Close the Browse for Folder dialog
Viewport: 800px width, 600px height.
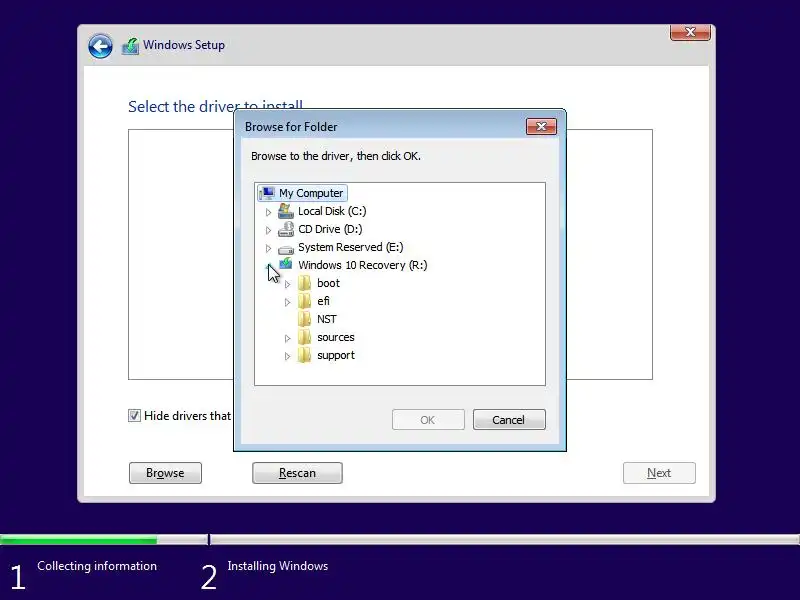(541, 127)
